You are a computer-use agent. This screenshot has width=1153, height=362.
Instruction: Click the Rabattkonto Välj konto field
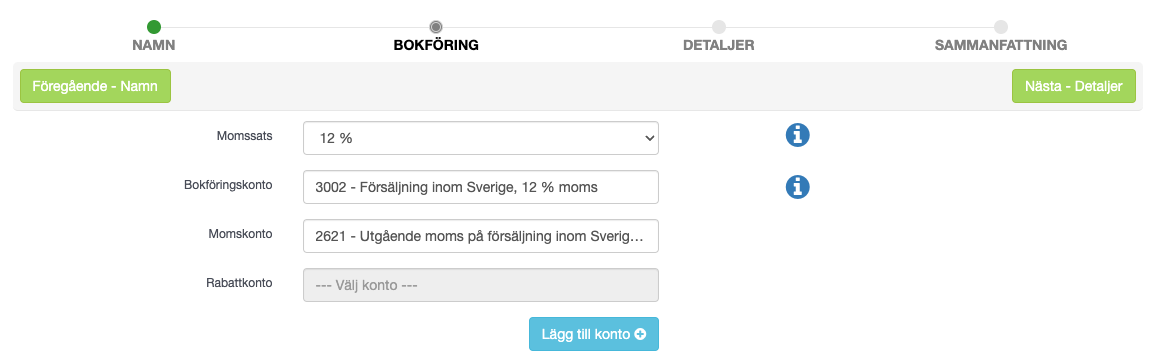pos(481,285)
